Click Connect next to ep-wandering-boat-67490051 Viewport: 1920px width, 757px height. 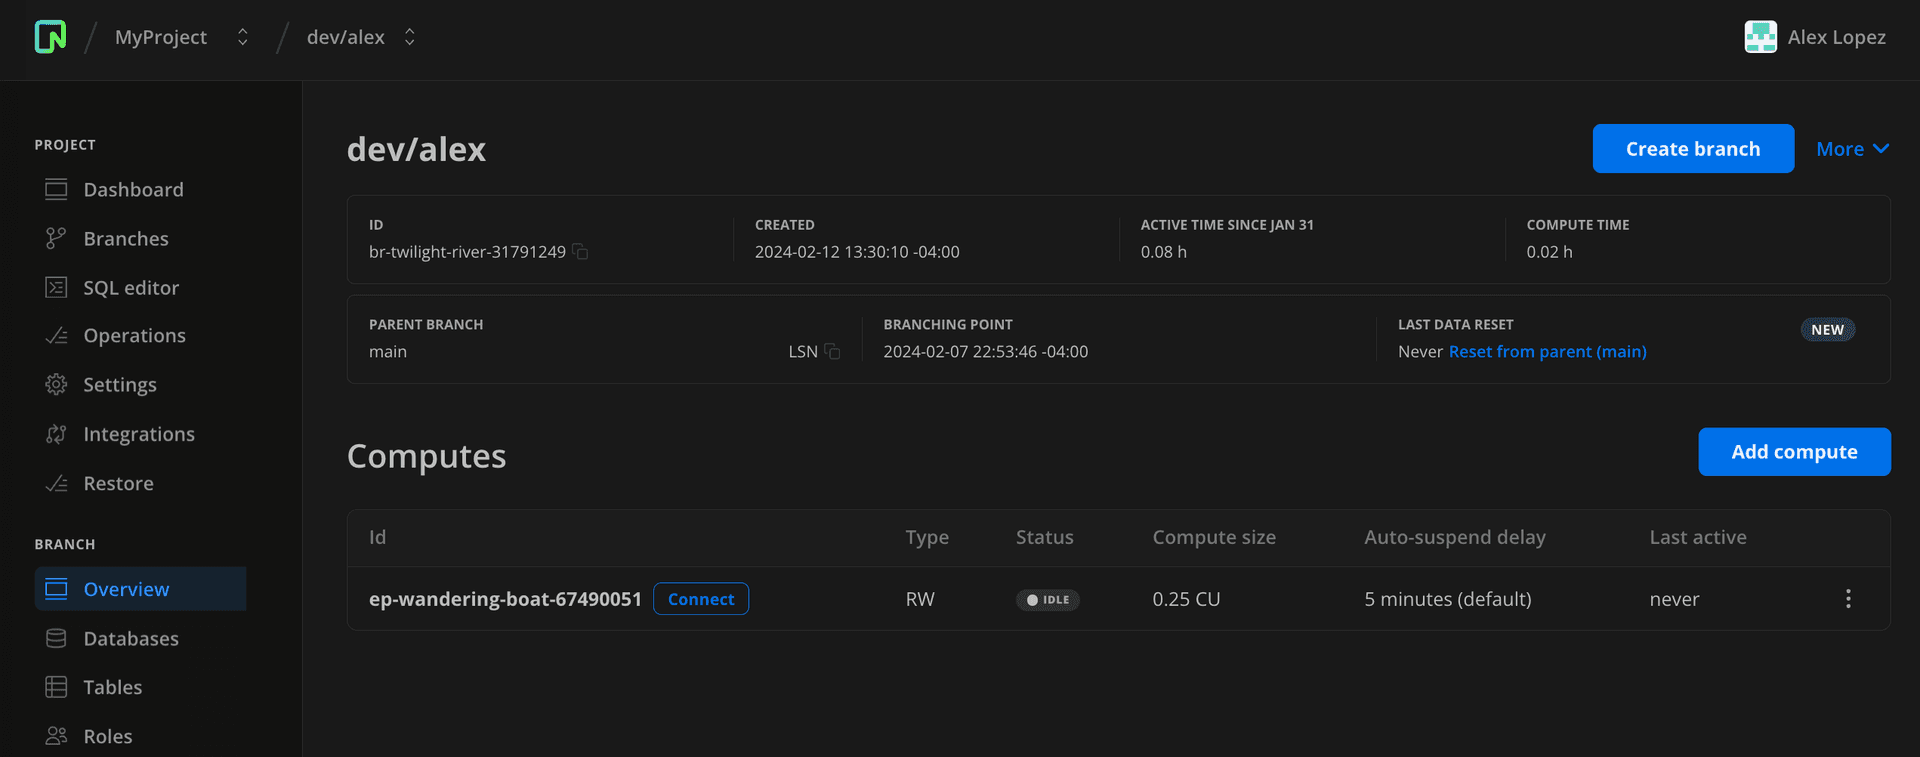[x=700, y=599]
